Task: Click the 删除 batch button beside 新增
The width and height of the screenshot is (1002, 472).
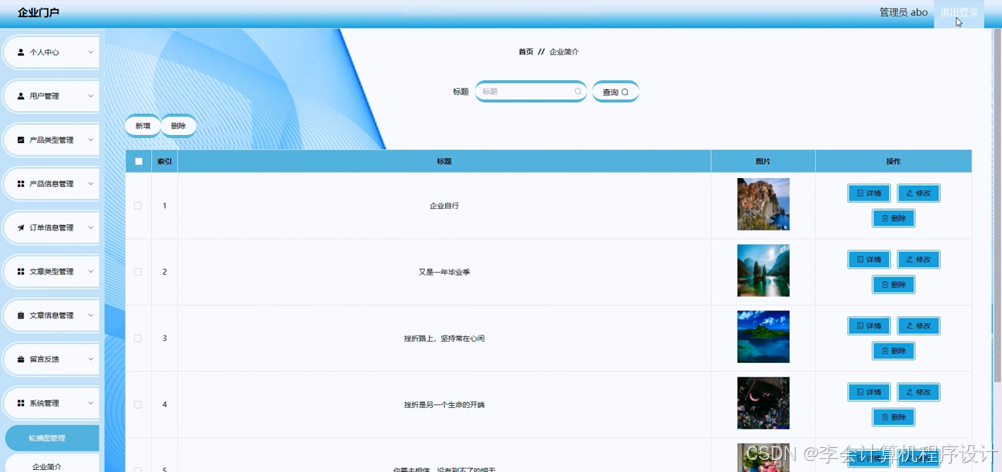Action: point(178,126)
